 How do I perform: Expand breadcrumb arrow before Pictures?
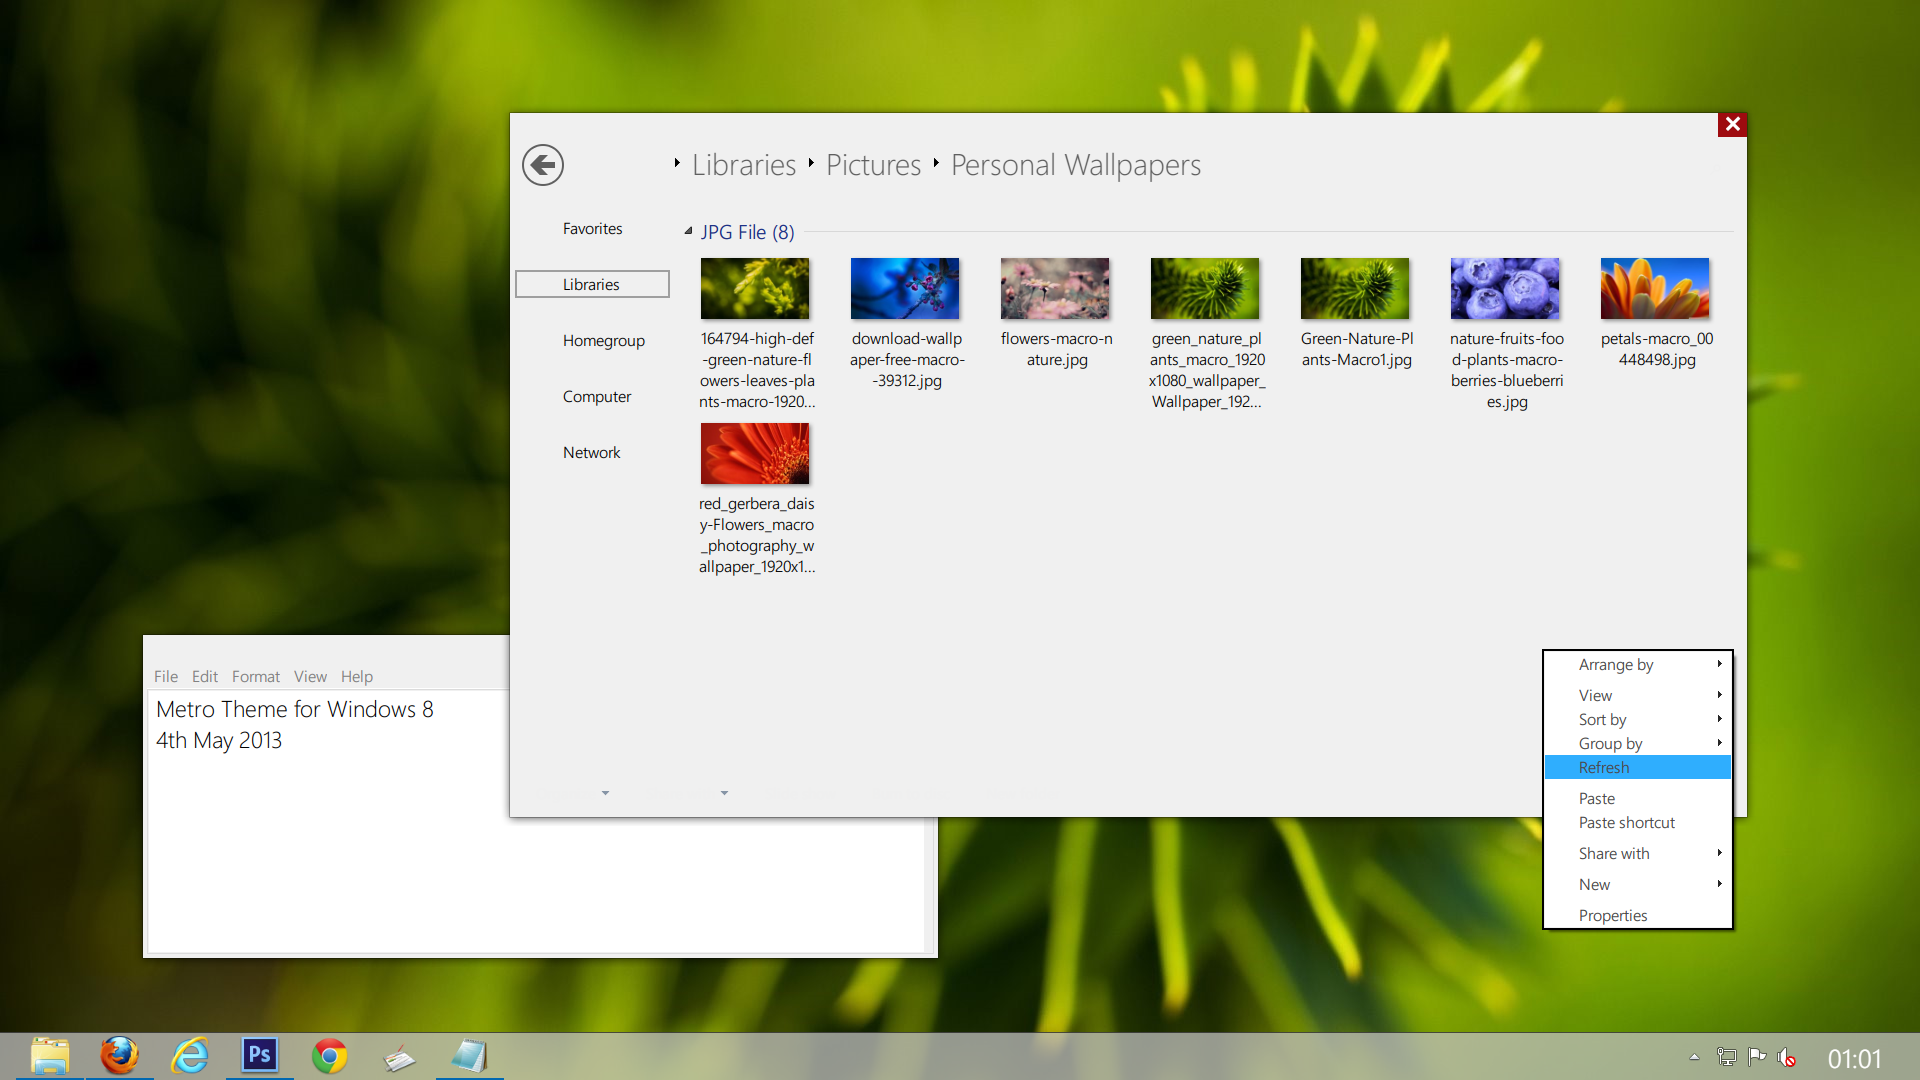[811, 163]
